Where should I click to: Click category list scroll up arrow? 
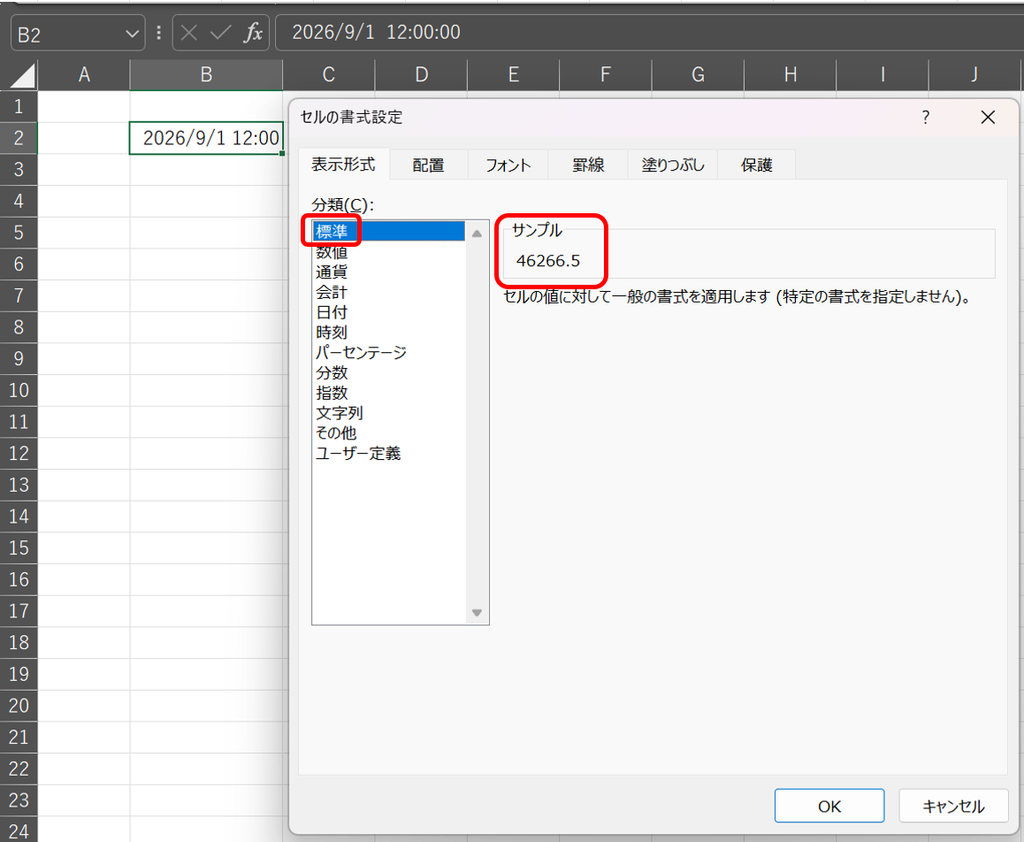[x=477, y=233]
